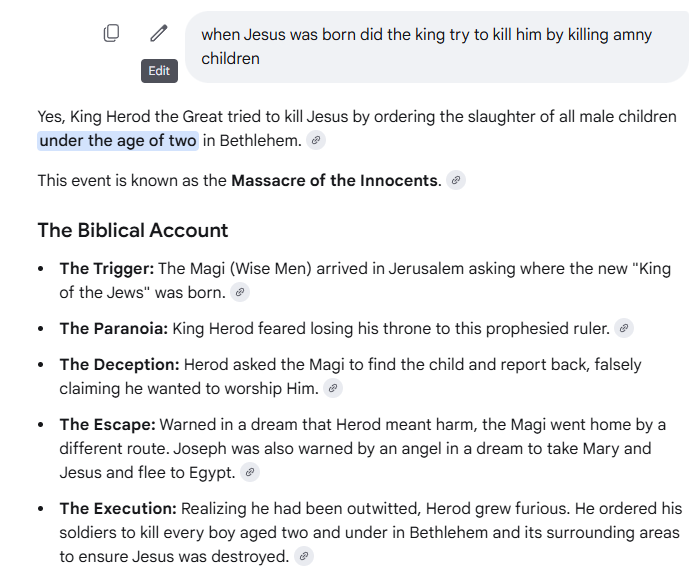Open source link after 'in Bethlehem.'
This screenshot has width=693, height=585.
316,141
